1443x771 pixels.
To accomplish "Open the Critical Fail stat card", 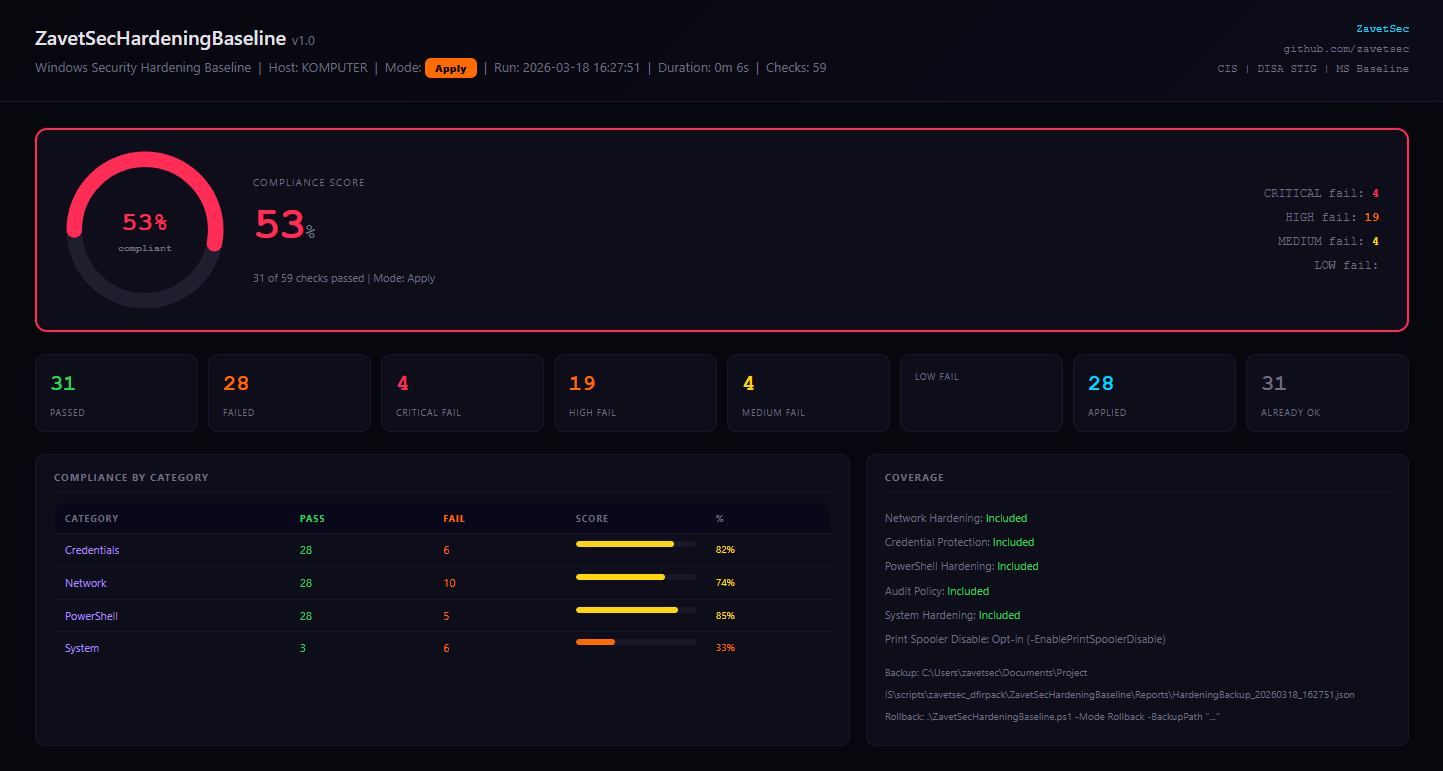I will click(462, 393).
